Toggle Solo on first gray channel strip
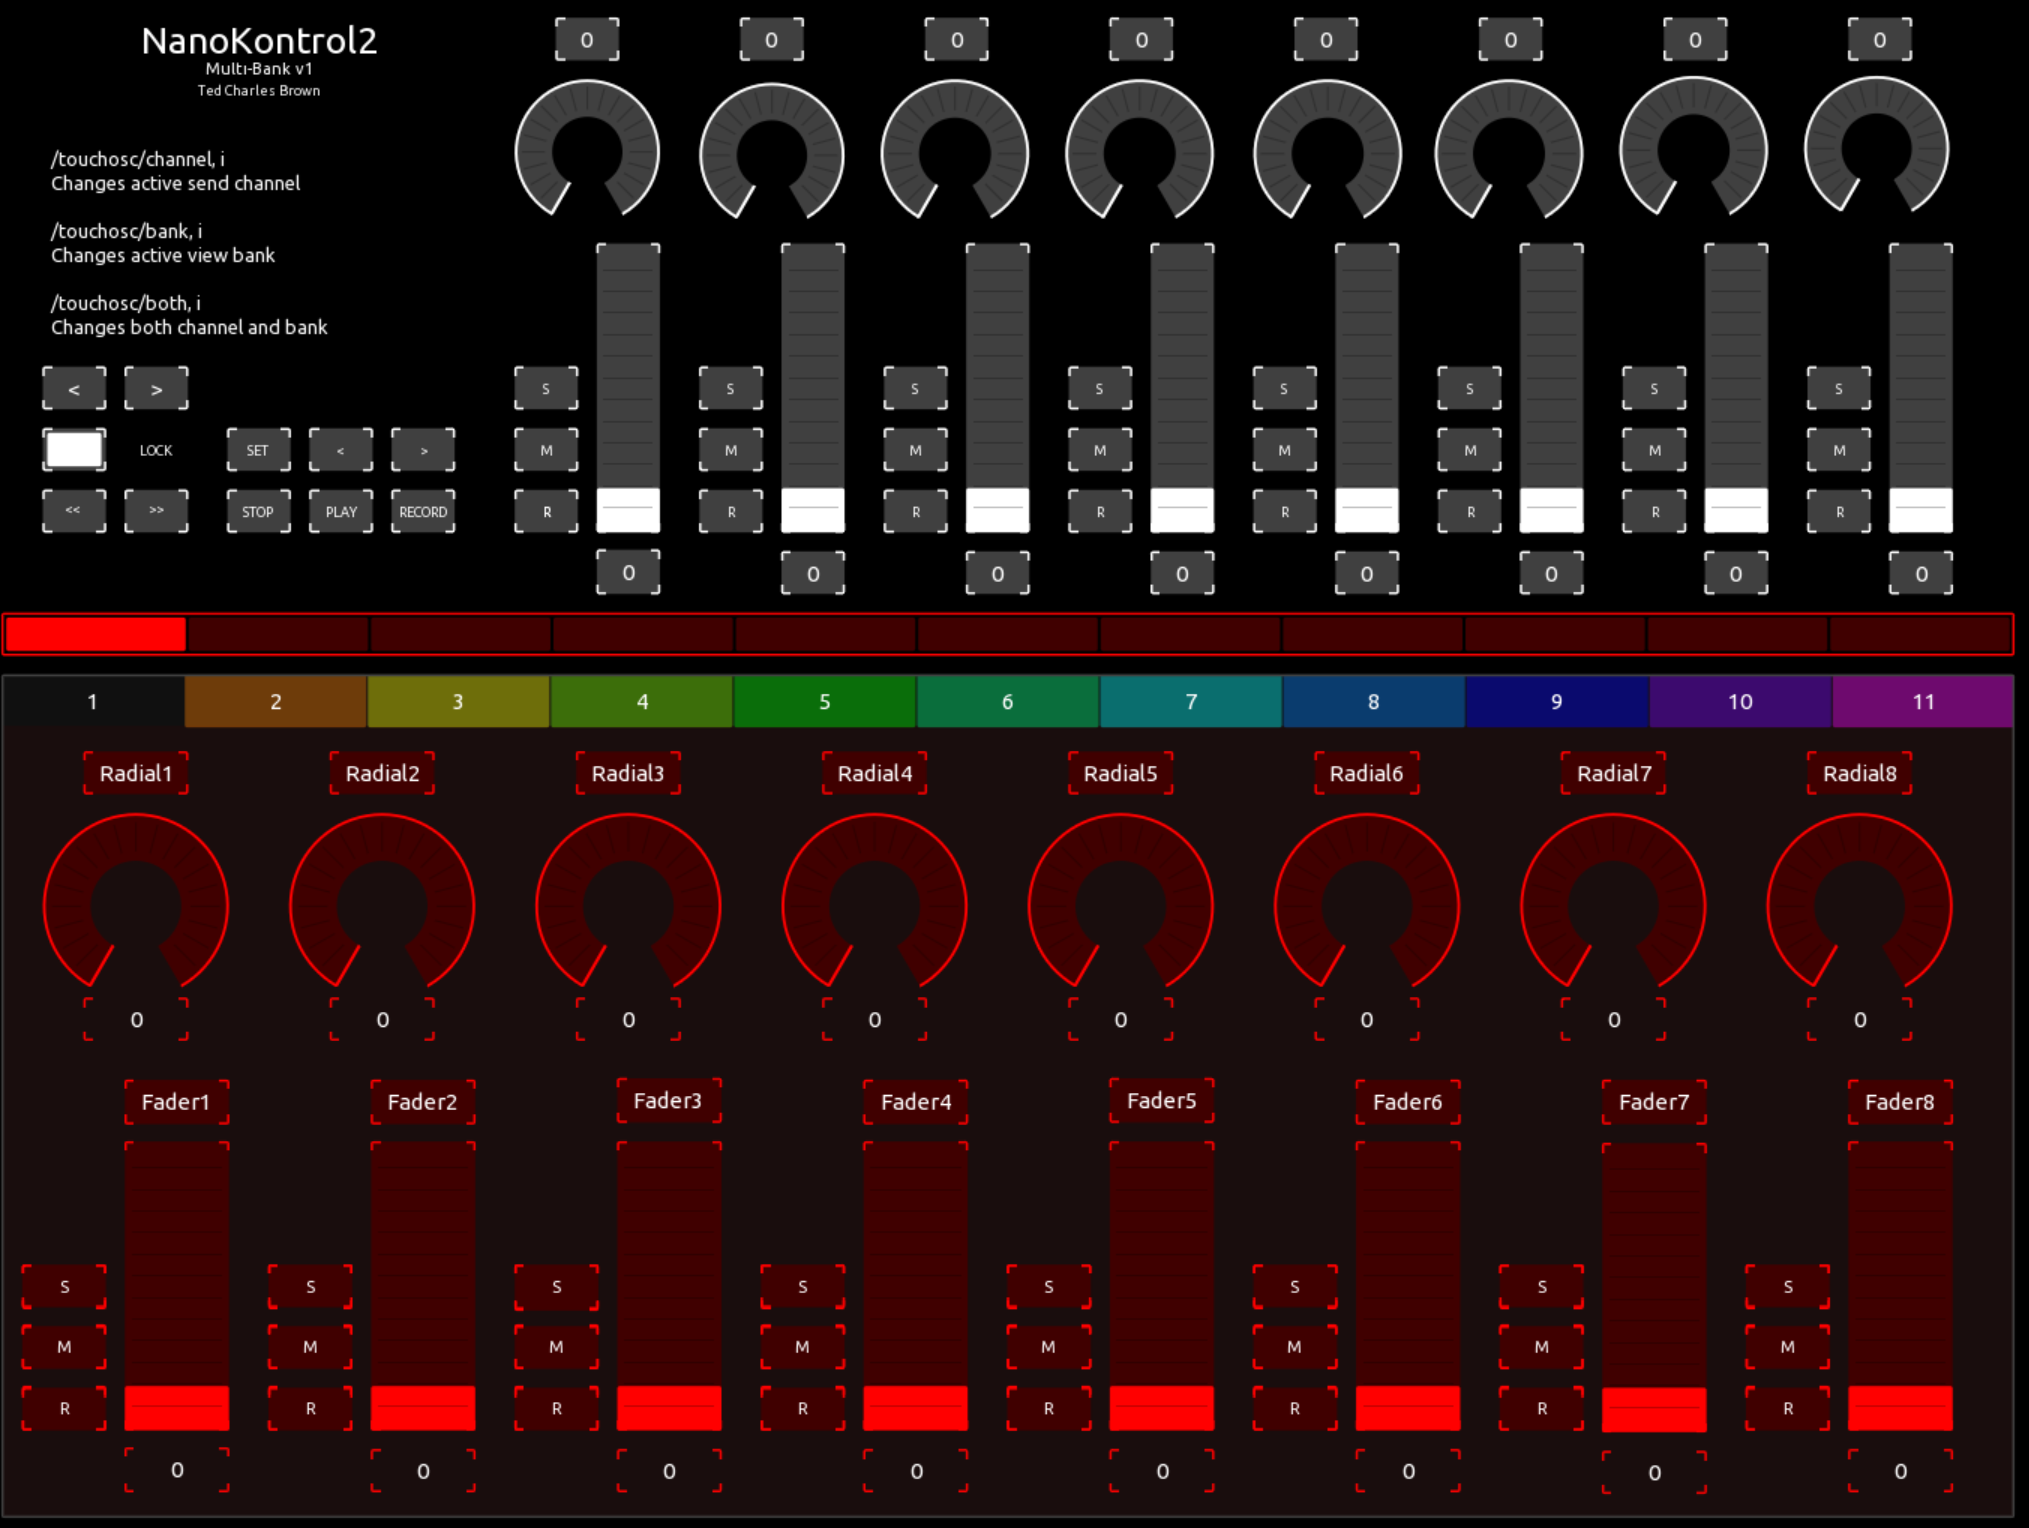Screen dimensions: 2029x1528 (546, 389)
